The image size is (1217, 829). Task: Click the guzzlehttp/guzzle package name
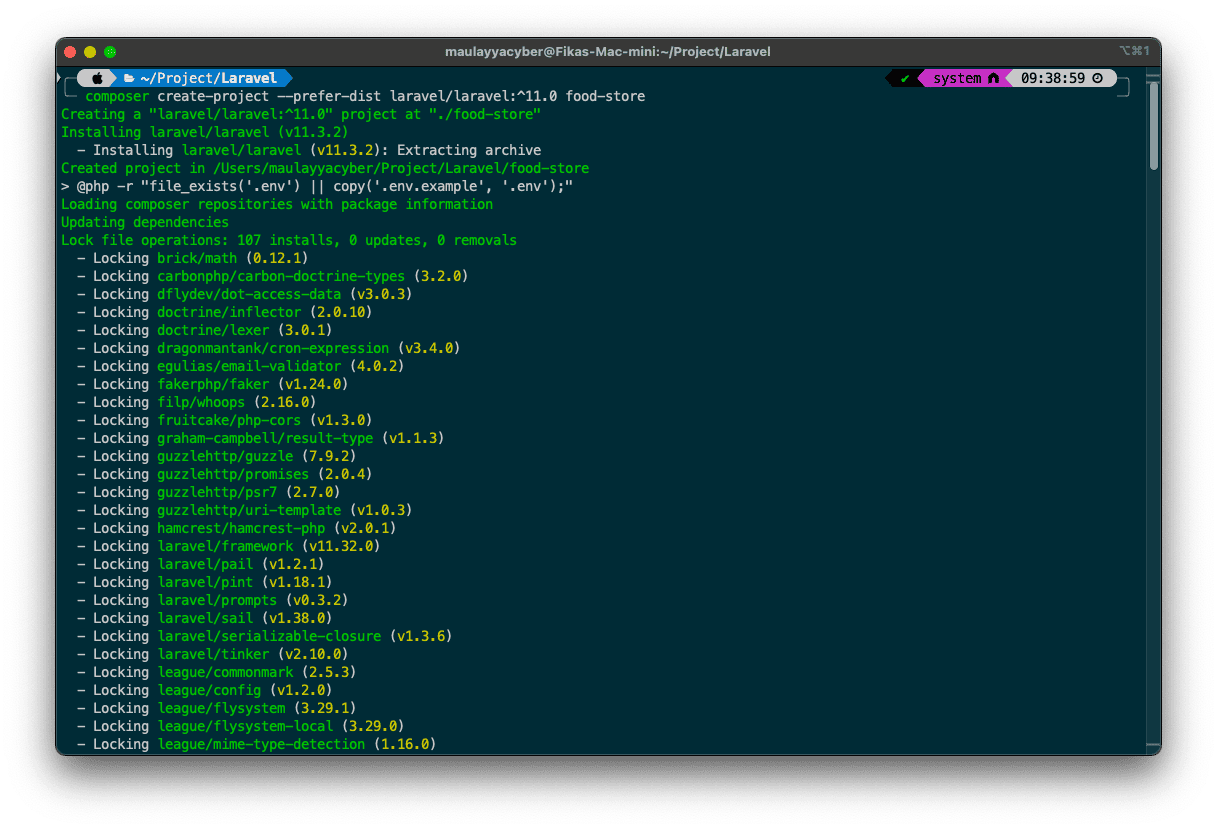click(x=225, y=456)
